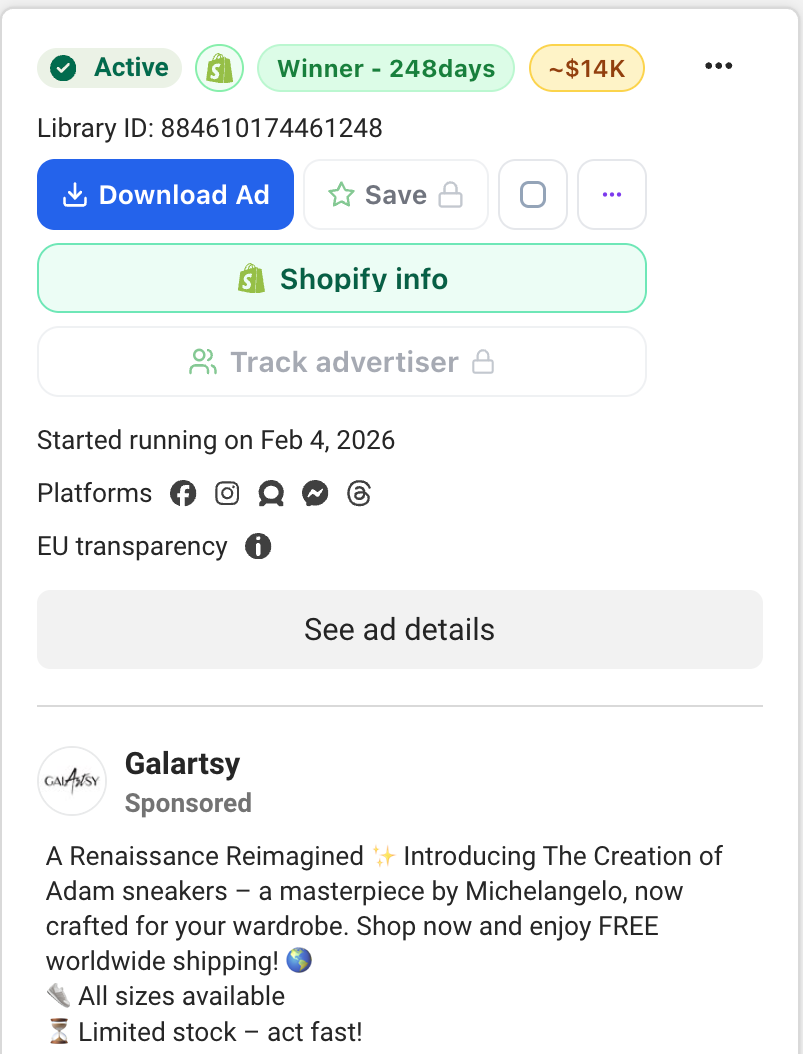Click the Library ID 884610174461248 text

click(210, 128)
